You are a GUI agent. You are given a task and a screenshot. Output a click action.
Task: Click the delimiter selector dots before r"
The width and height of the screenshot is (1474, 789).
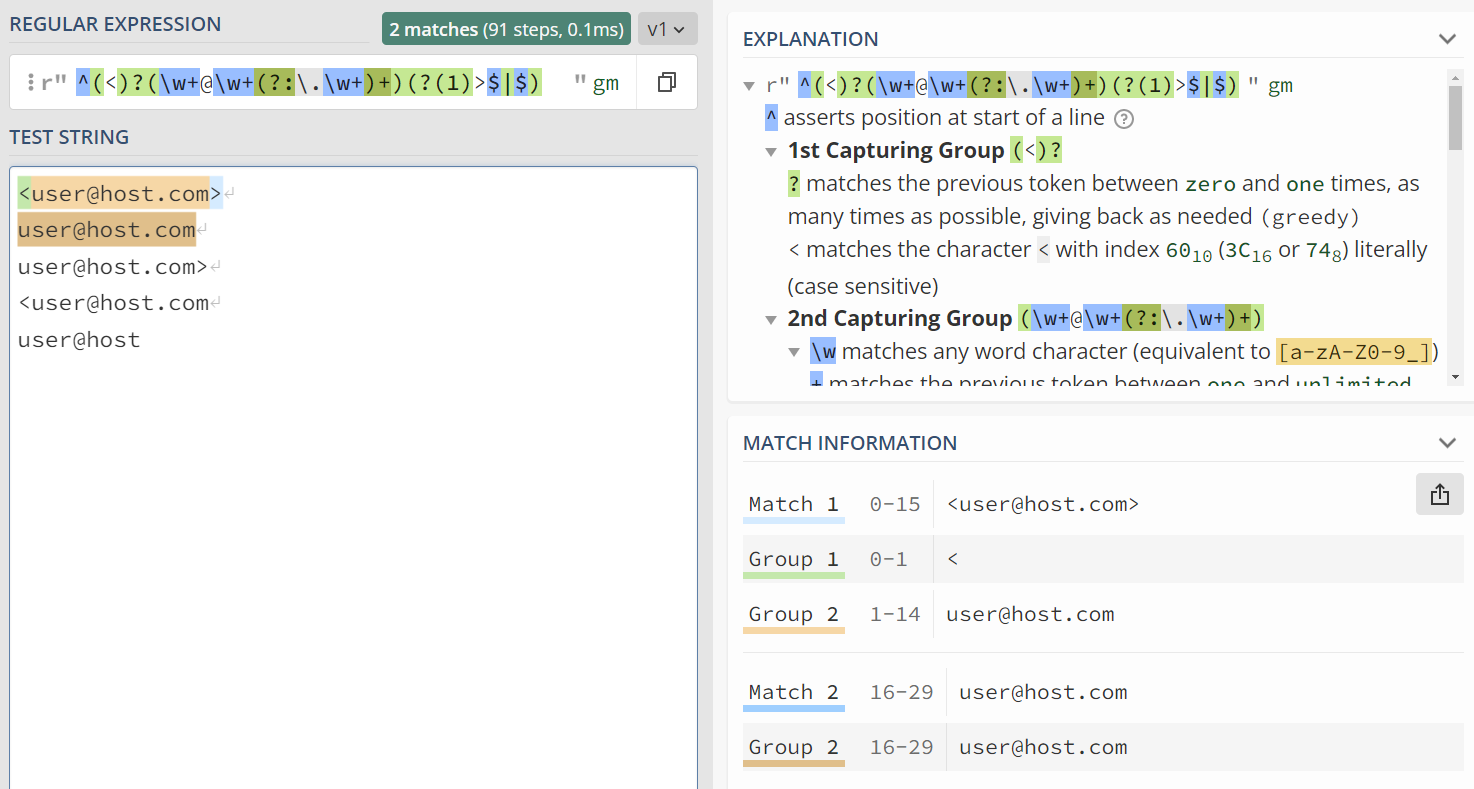30,83
